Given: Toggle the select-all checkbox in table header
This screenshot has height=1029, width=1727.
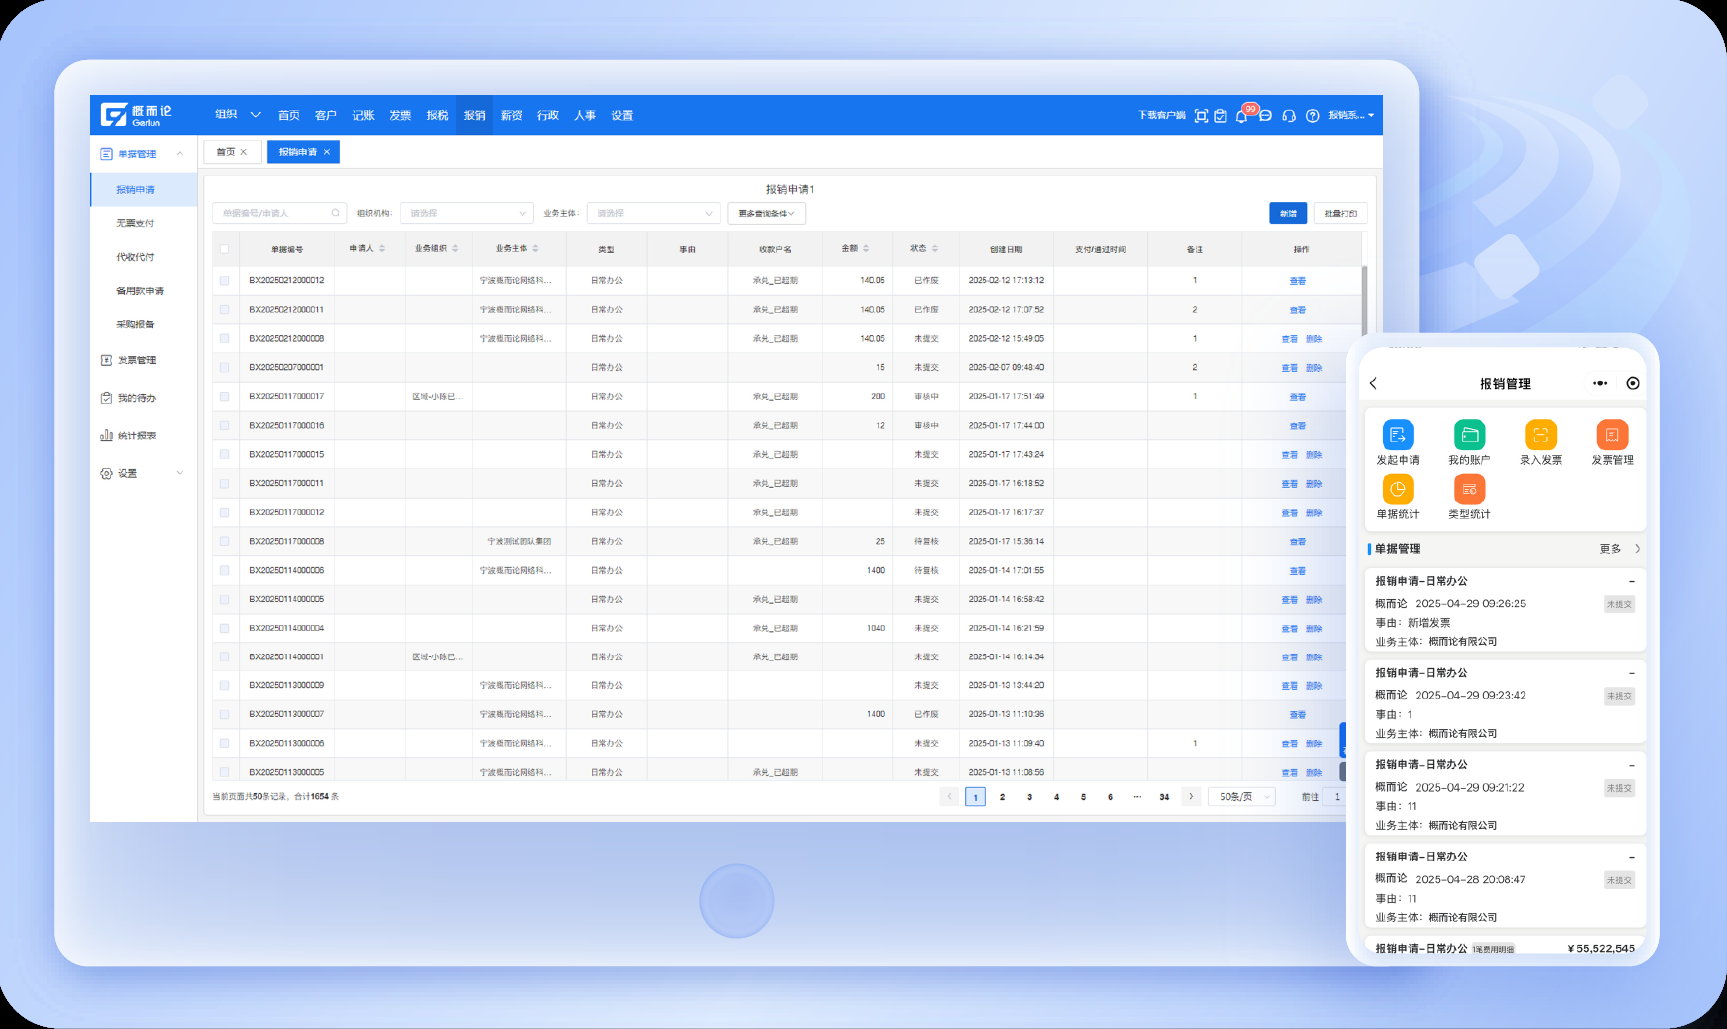Looking at the screenshot, I should (224, 249).
